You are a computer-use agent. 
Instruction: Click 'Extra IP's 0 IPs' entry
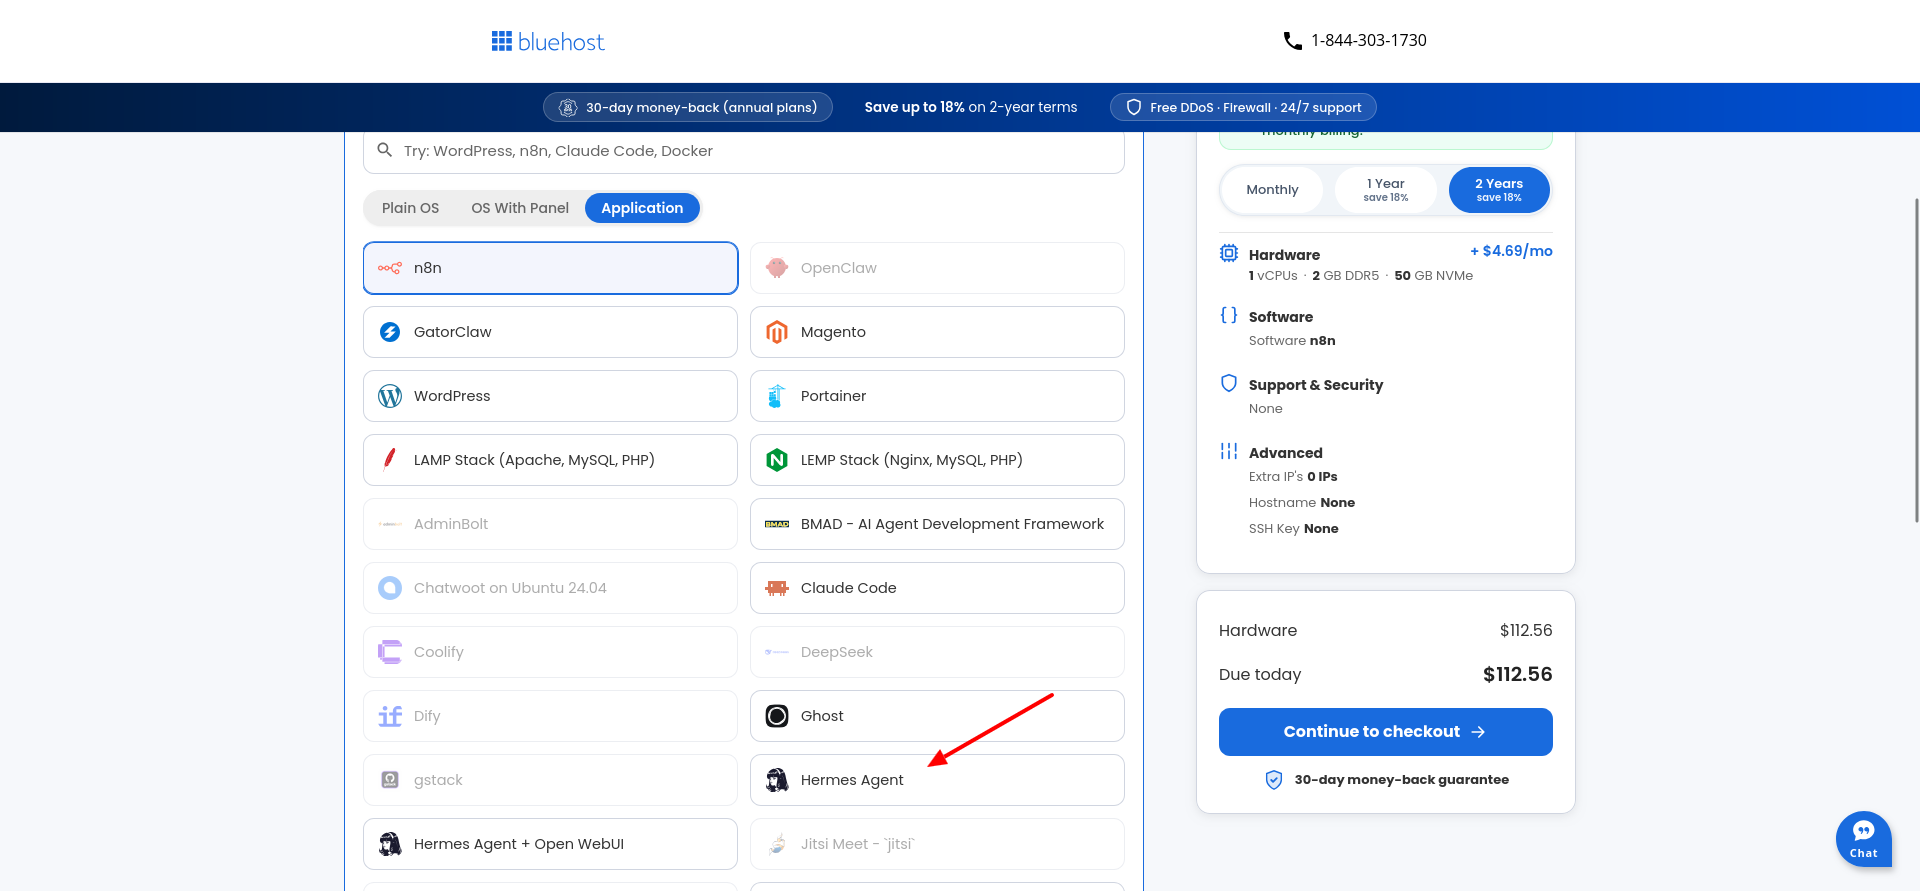click(1293, 477)
